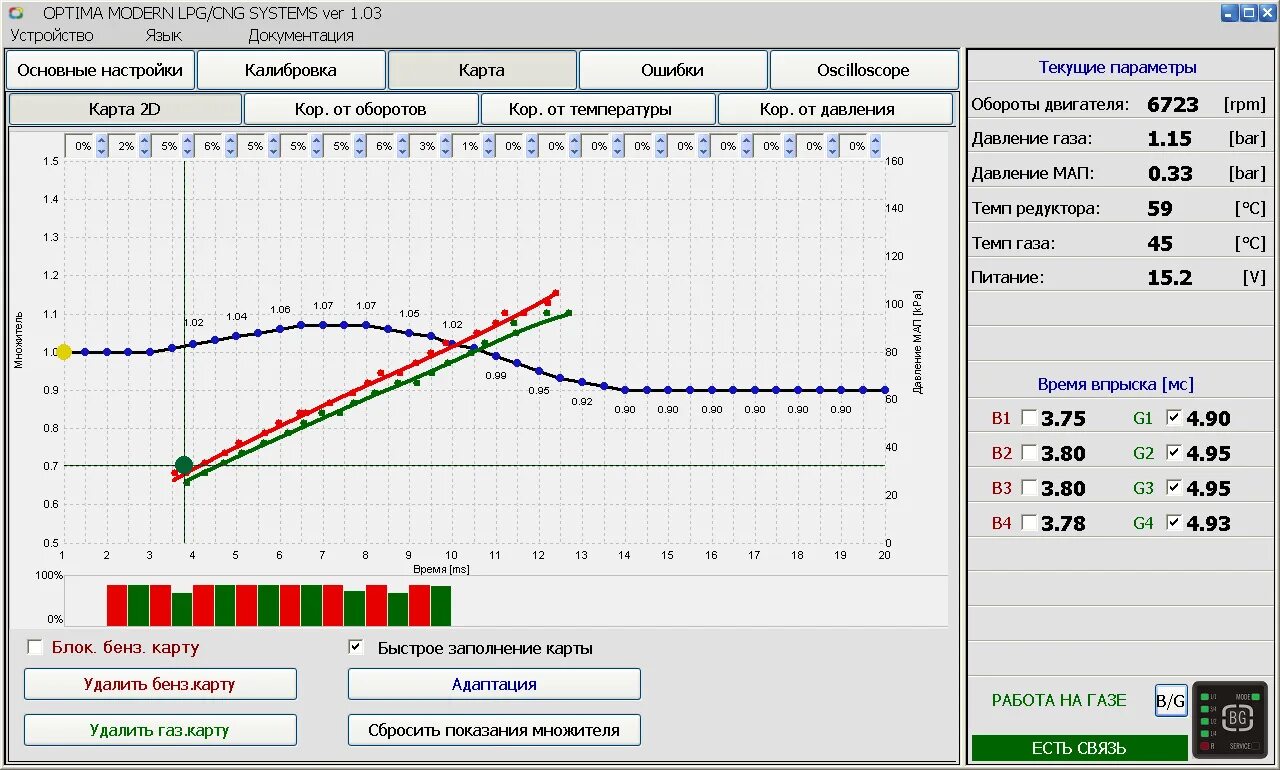This screenshot has width=1280, height=770.
Task: Click the spinner arrows beside the 3% field
Action: (x=446, y=146)
